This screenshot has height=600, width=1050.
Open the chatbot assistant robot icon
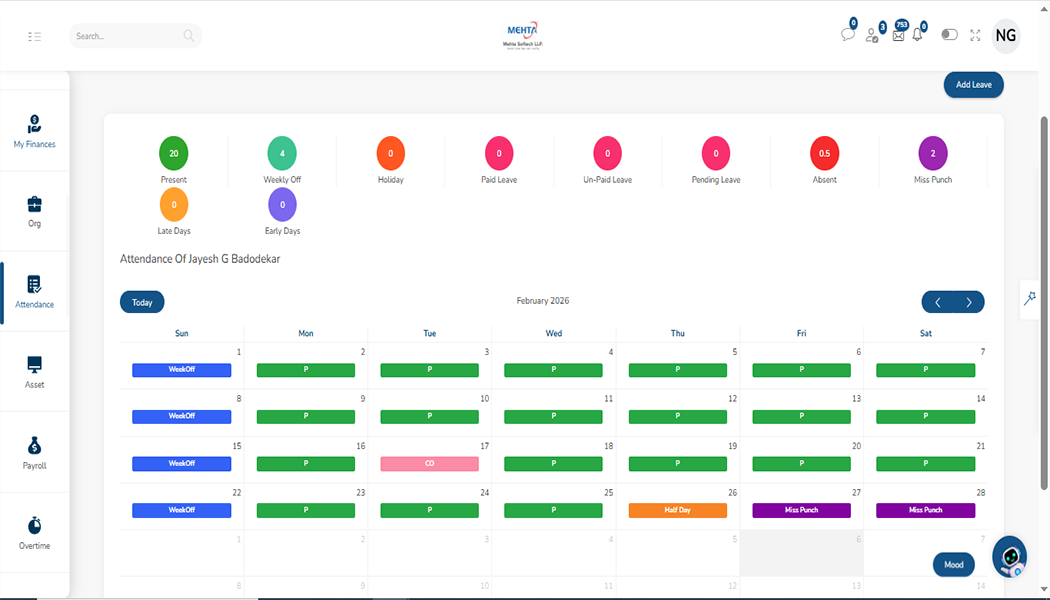pyautogui.click(x=1010, y=557)
